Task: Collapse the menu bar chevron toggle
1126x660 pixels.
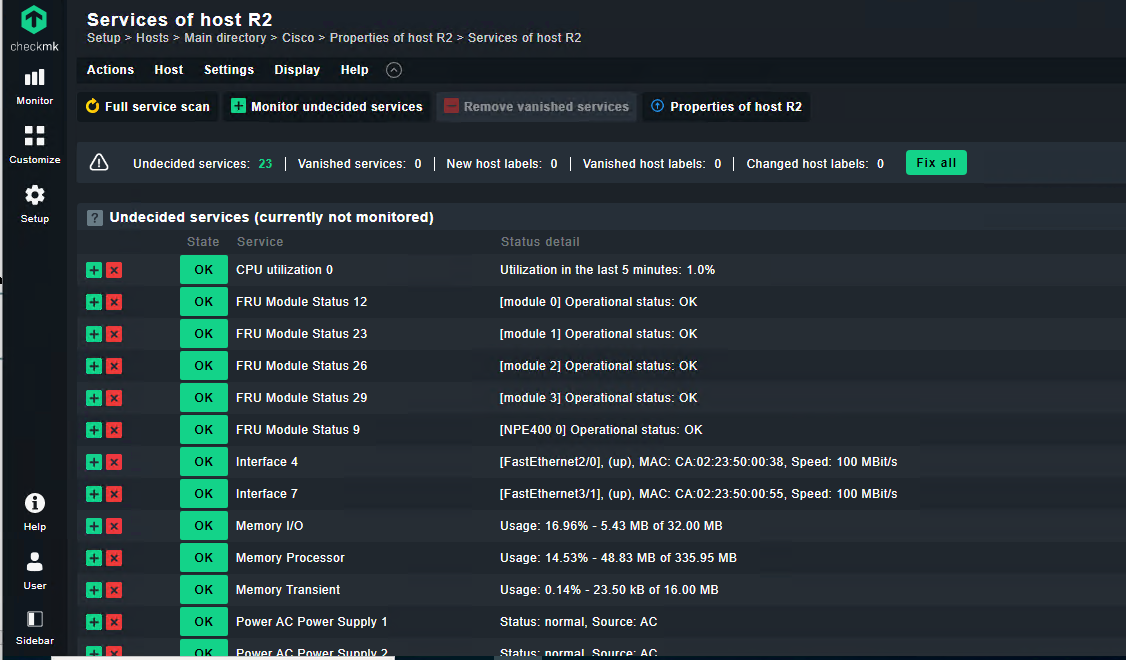Action: [x=394, y=70]
